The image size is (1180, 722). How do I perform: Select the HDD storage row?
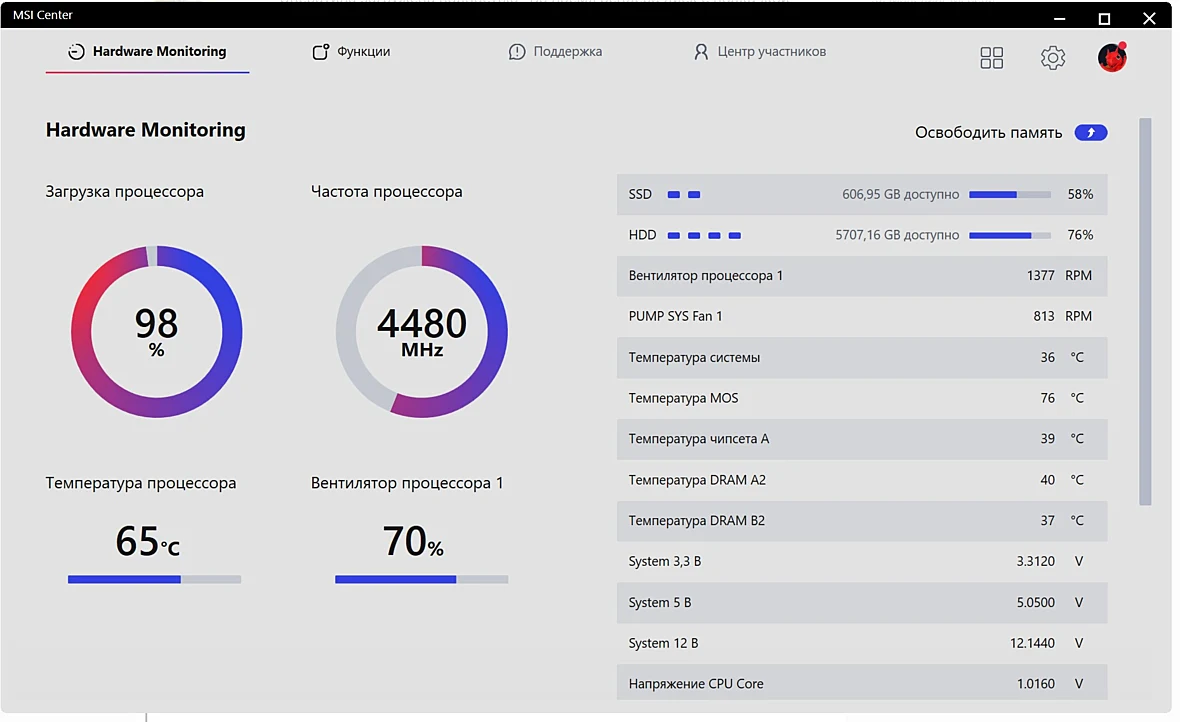[x=862, y=235]
